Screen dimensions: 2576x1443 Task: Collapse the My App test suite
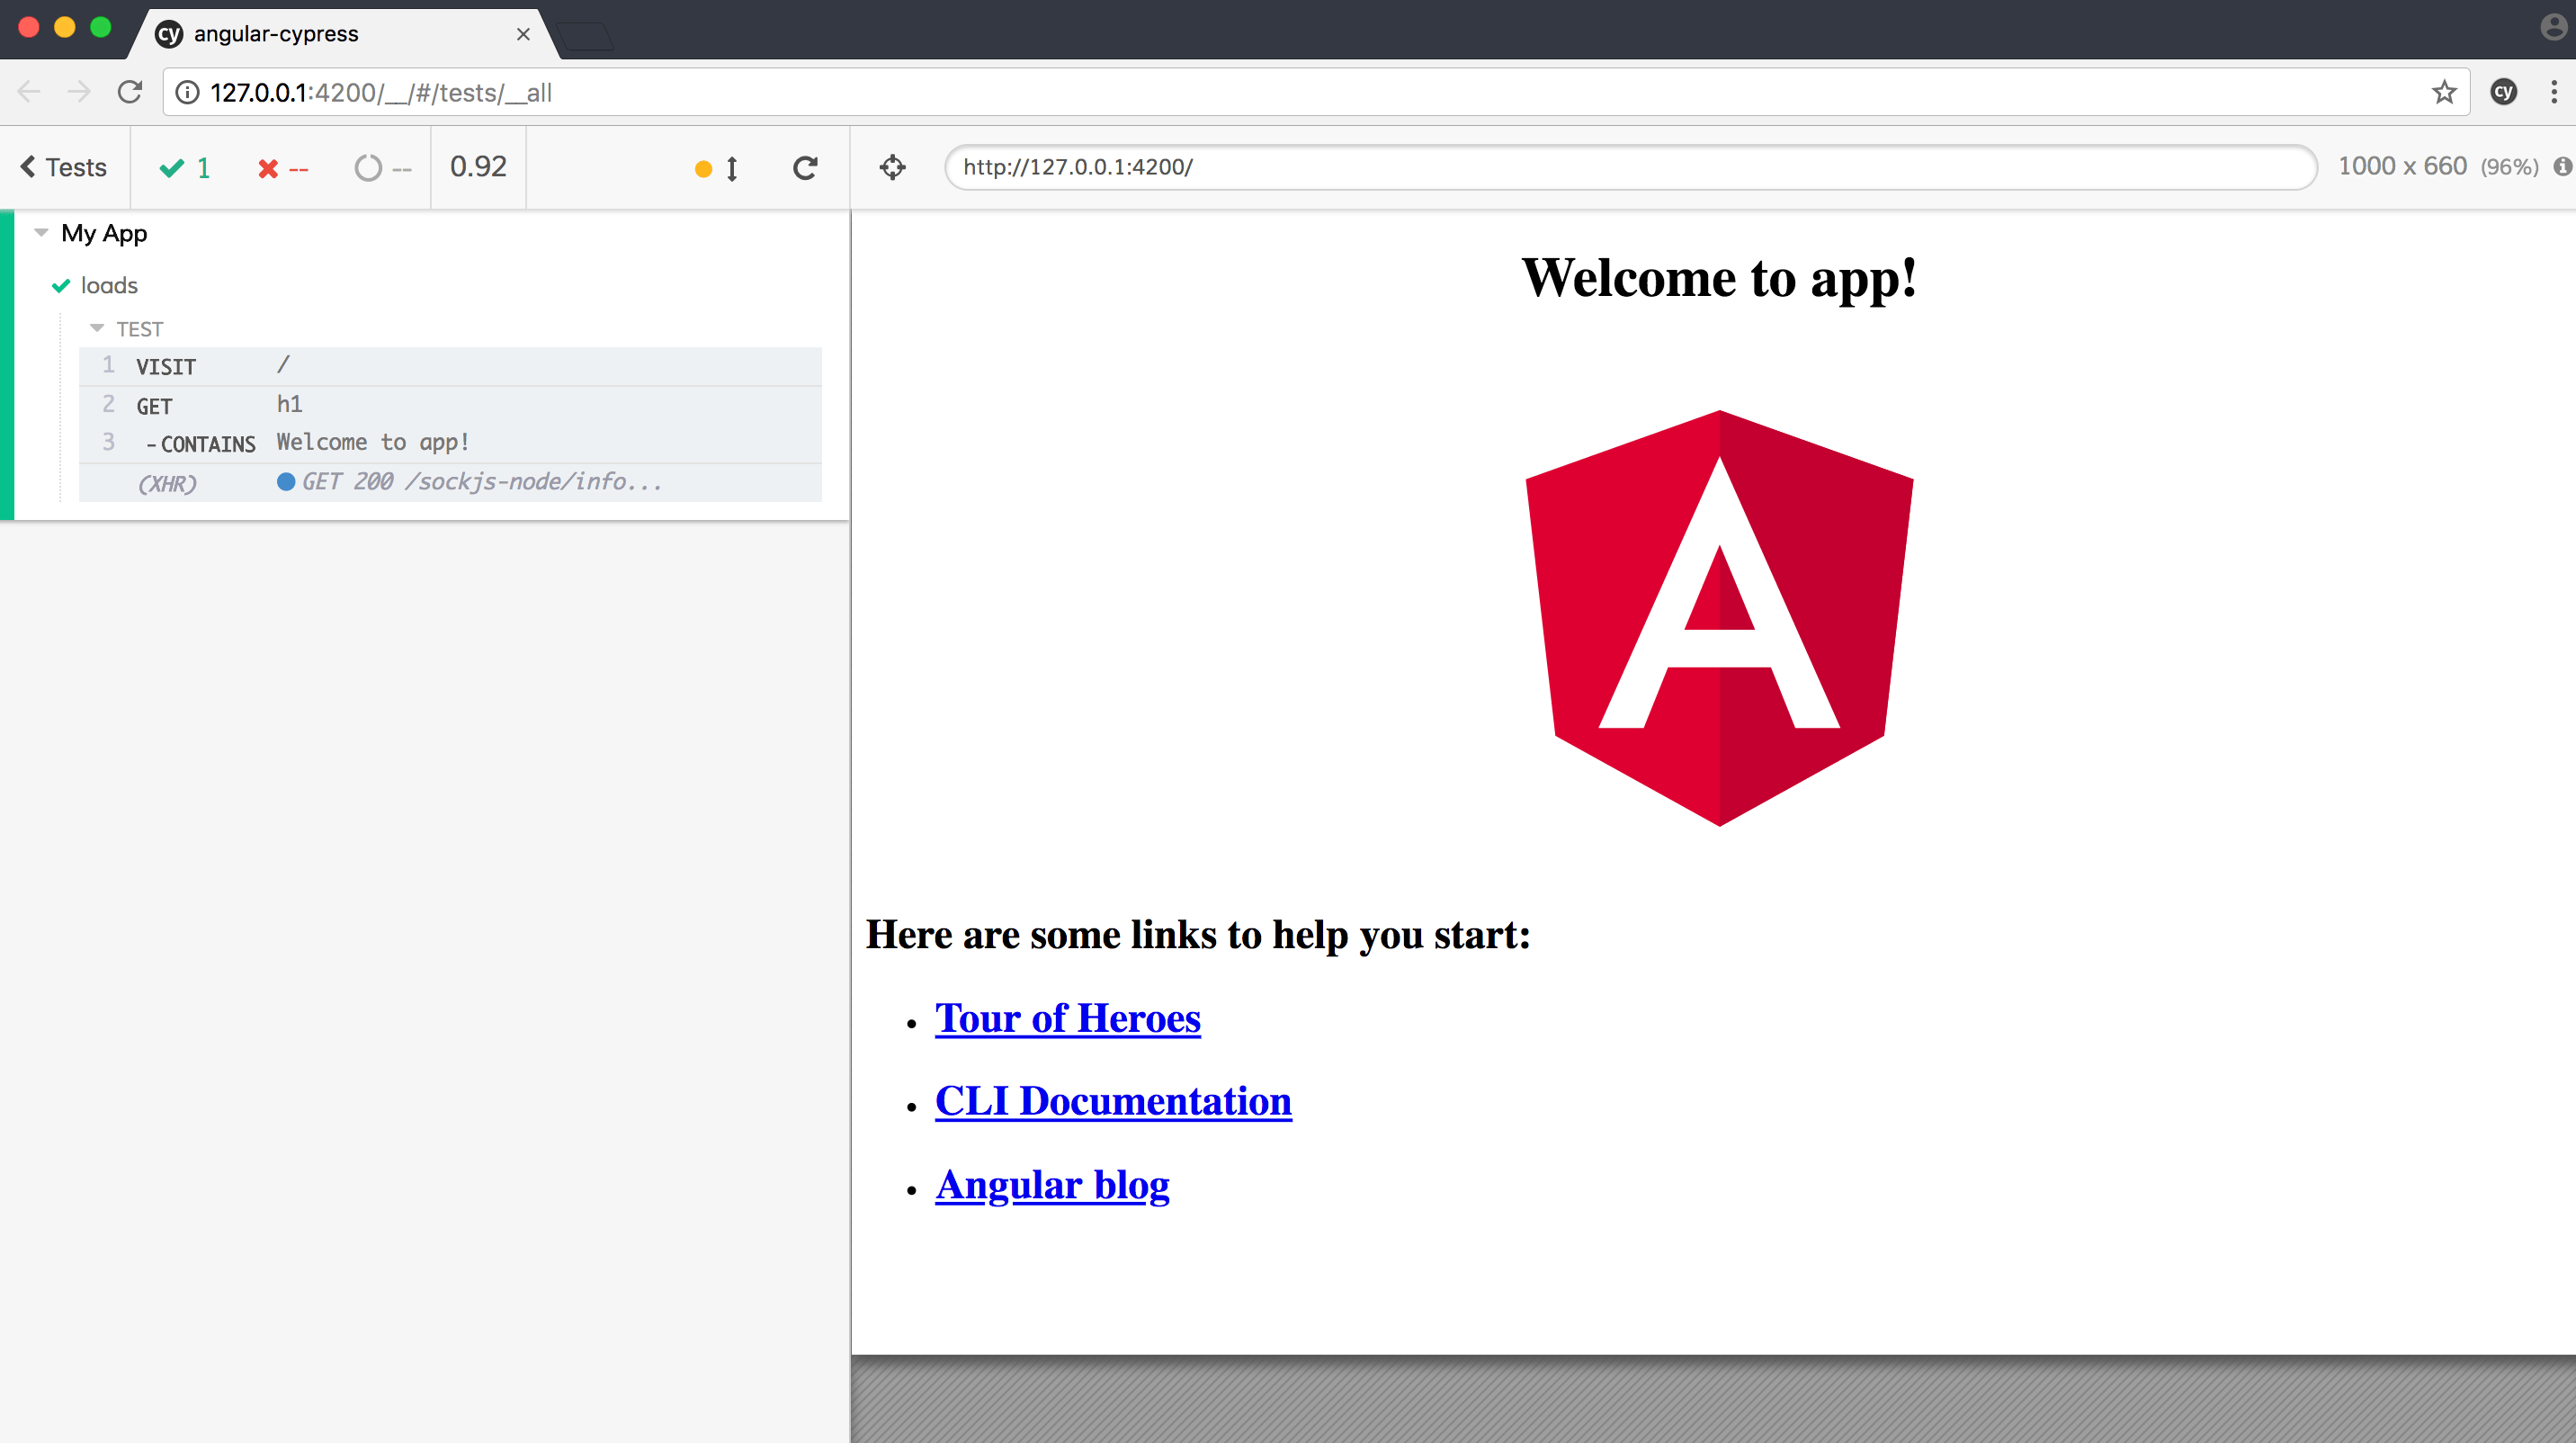[41, 231]
